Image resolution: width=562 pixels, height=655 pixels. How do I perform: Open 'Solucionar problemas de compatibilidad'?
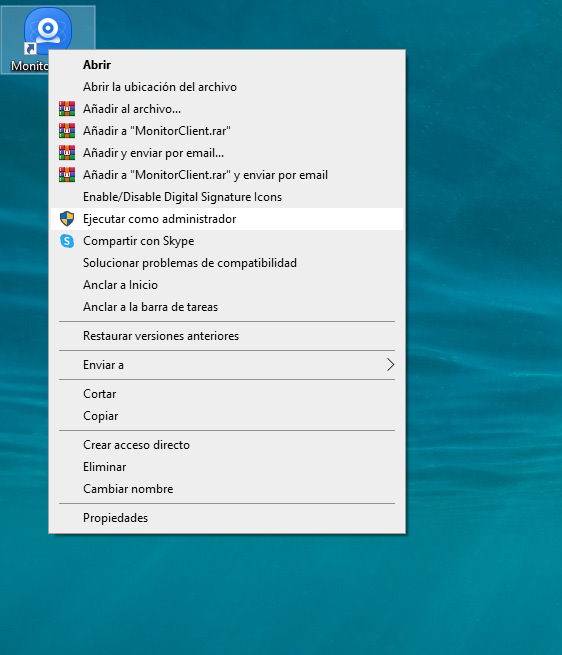pyautogui.click(x=227, y=263)
